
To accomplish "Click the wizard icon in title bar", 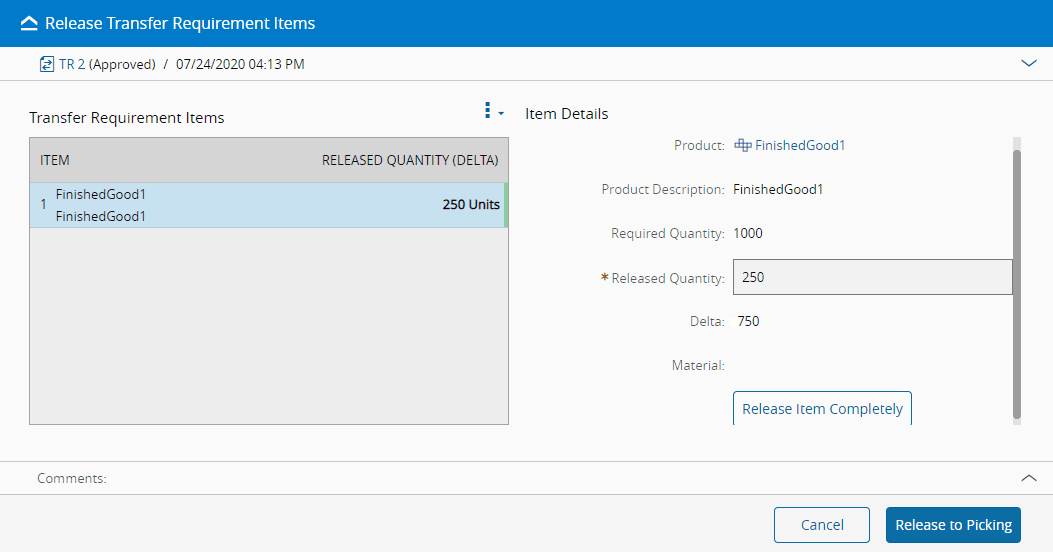I will (29, 23).
